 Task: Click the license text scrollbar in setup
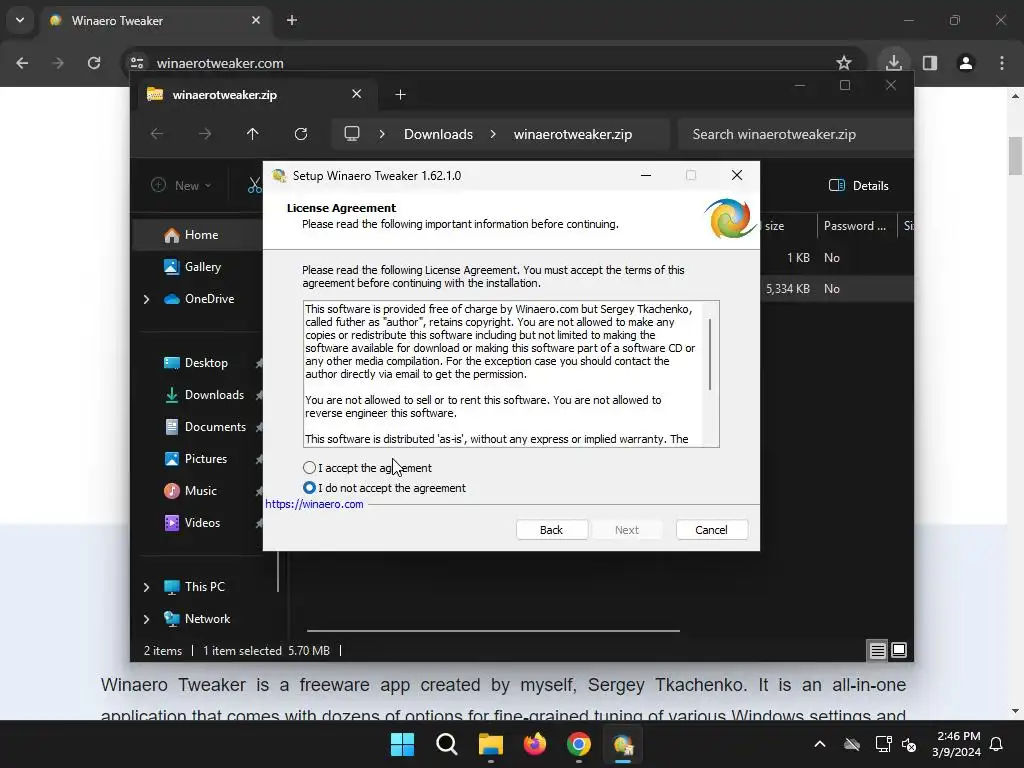(710, 355)
